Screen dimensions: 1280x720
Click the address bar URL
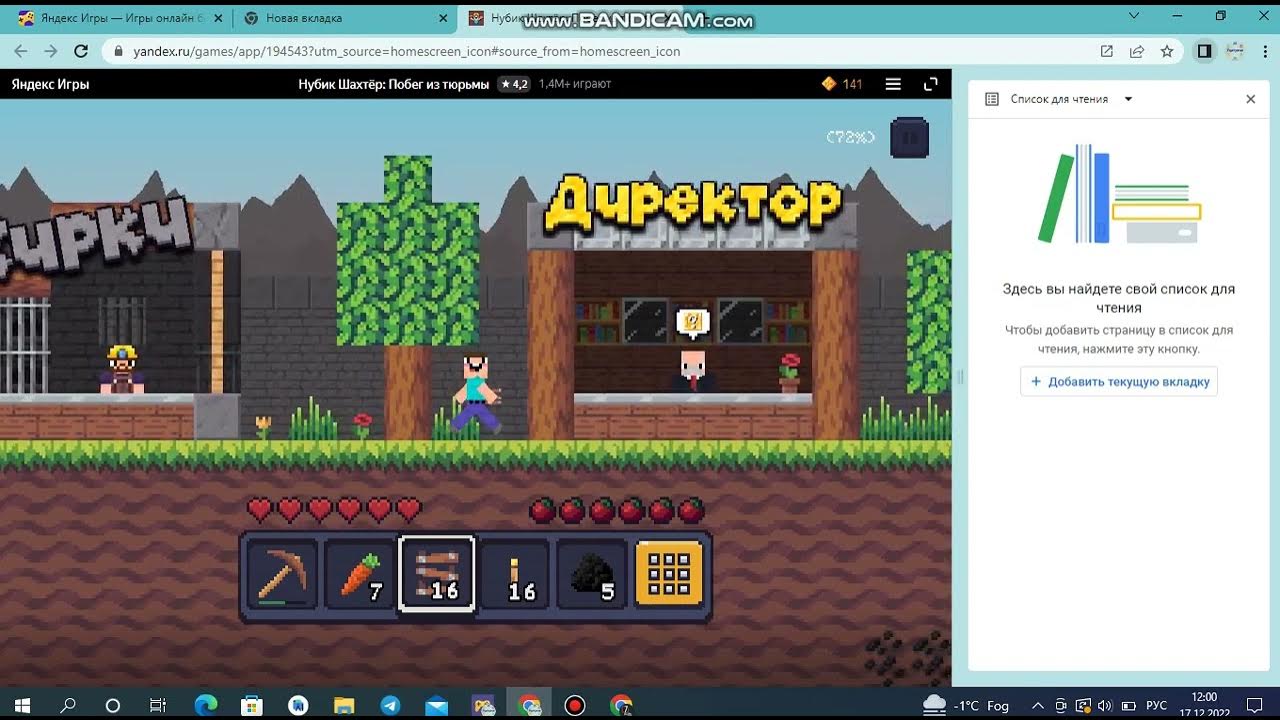coord(407,51)
